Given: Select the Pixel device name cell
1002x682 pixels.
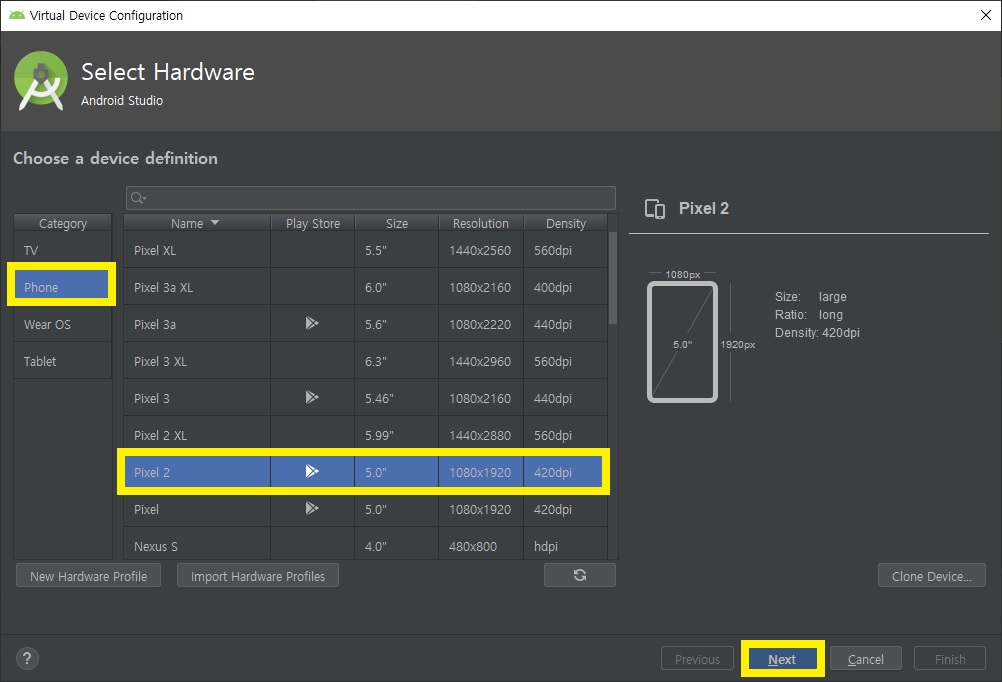Looking at the screenshot, I should pos(197,509).
